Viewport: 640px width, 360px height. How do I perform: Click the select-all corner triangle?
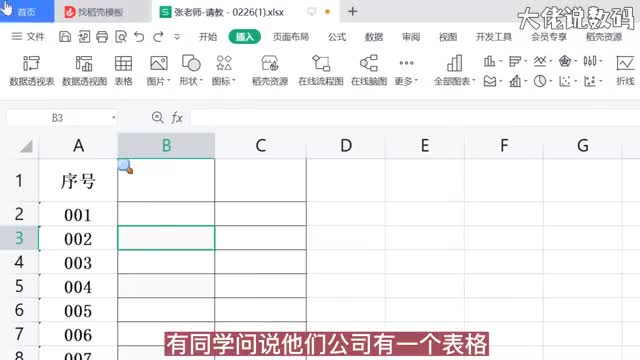[26, 146]
